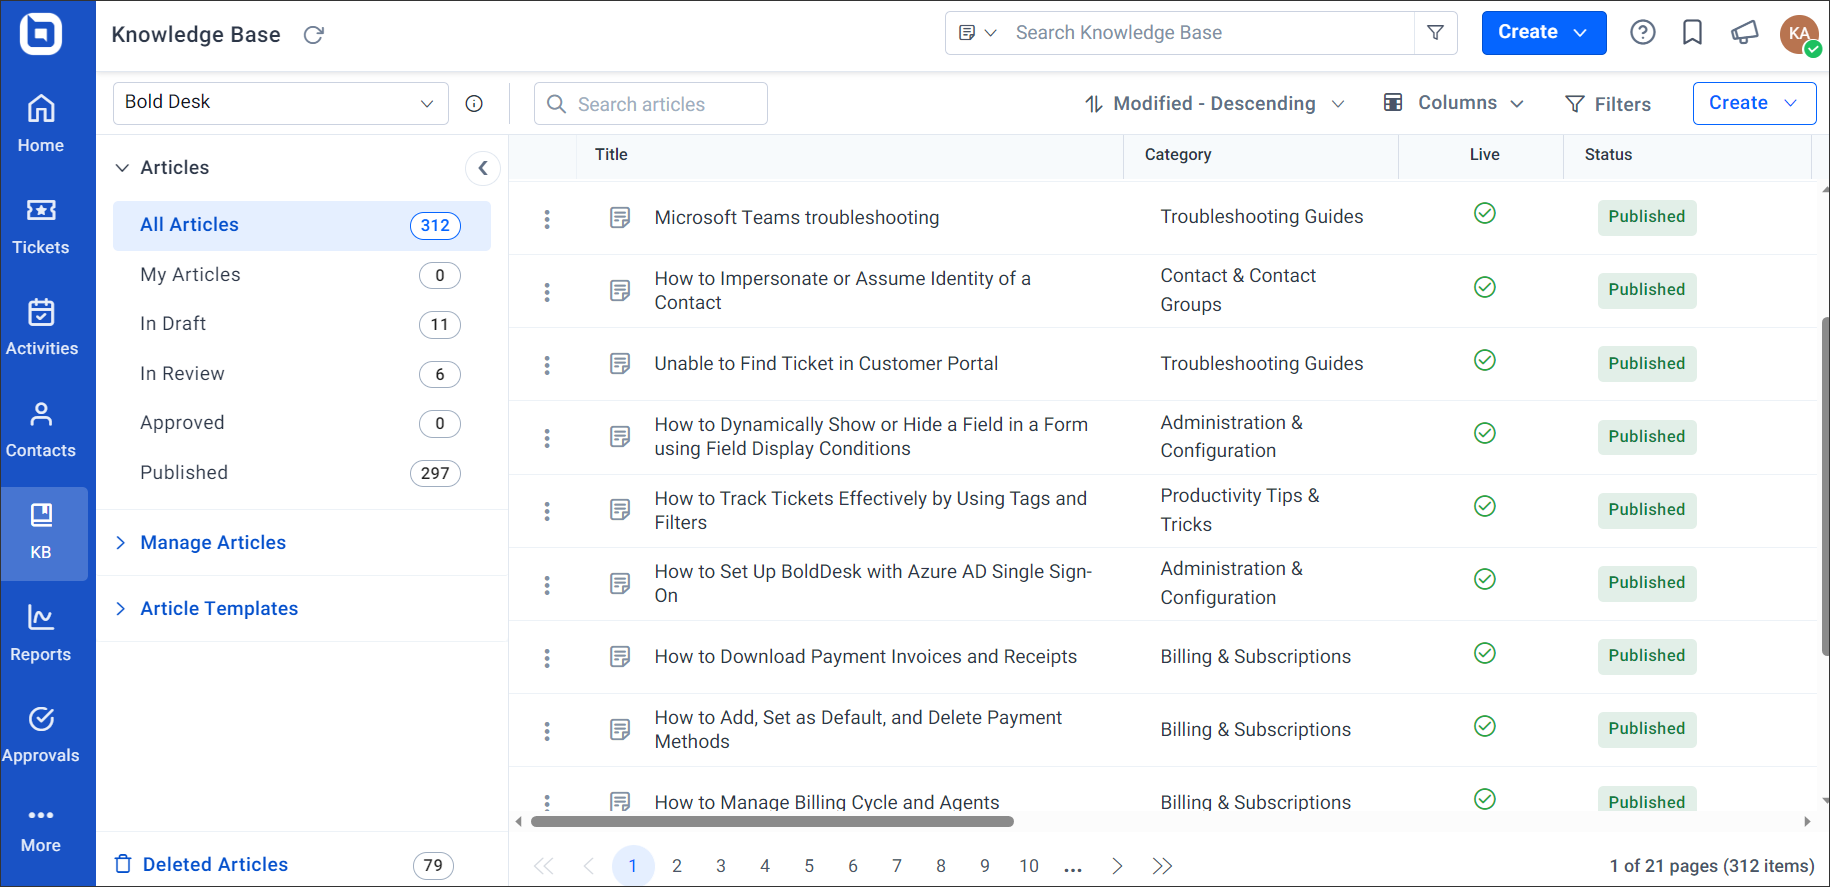The image size is (1830, 887).
Task: Click Live checkmark for Track Tickets article
Action: point(1485,506)
